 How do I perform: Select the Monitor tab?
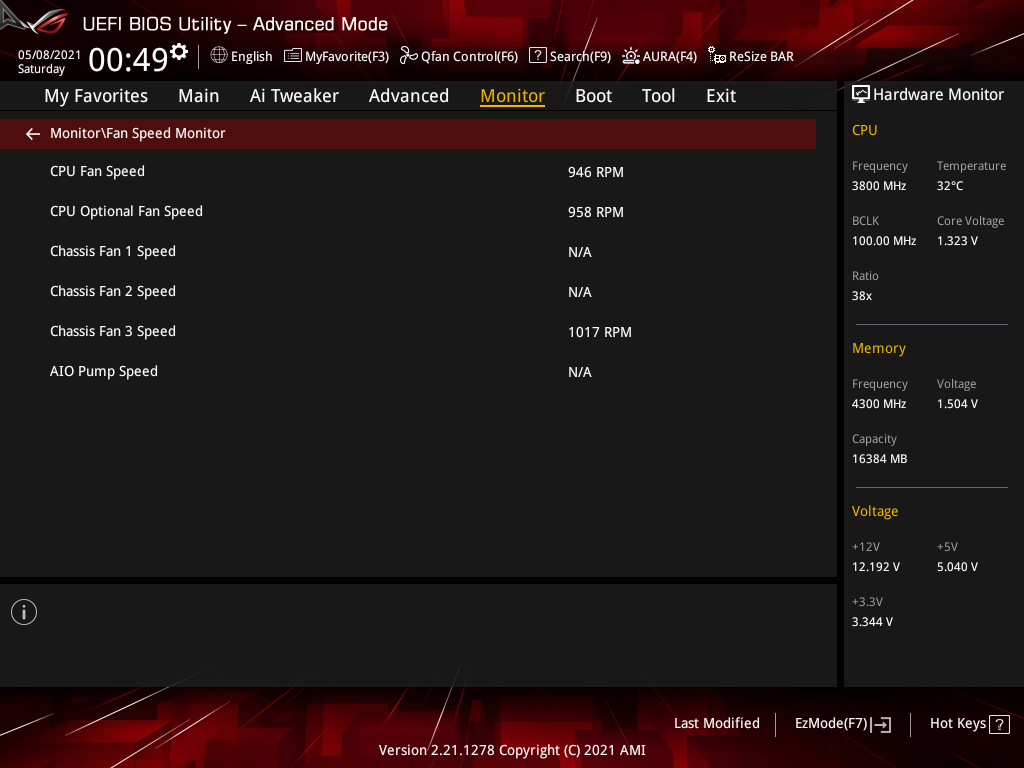(x=513, y=96)
